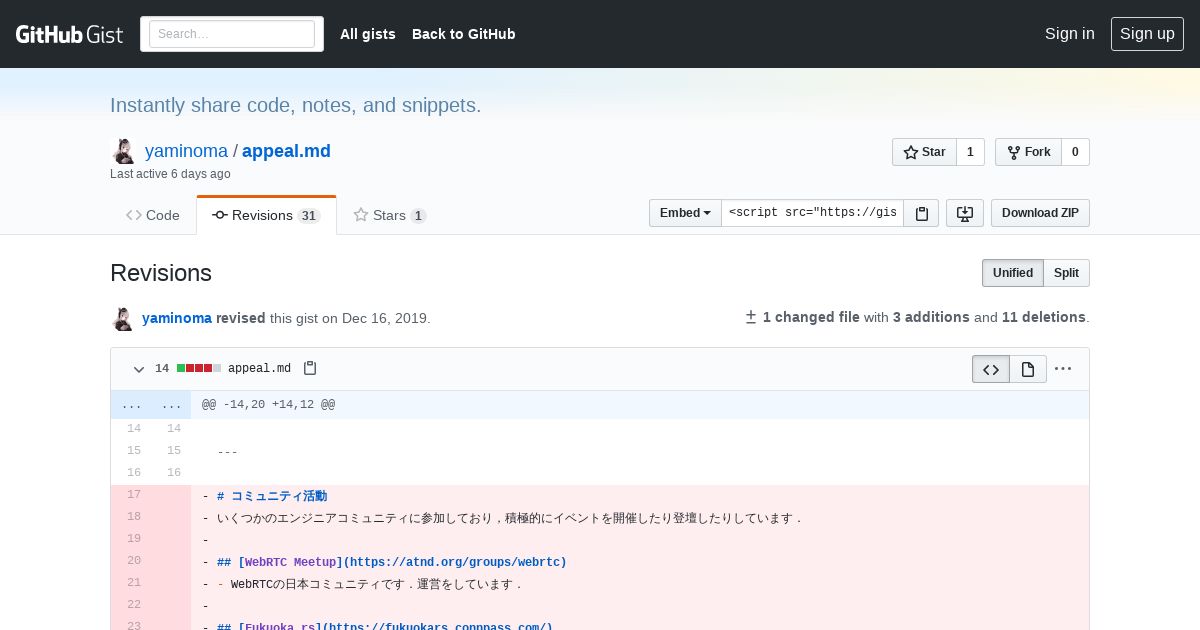Click the '1 changed file' summary text
This screenshot has width=1200, height=630.
tap(811, 317)
